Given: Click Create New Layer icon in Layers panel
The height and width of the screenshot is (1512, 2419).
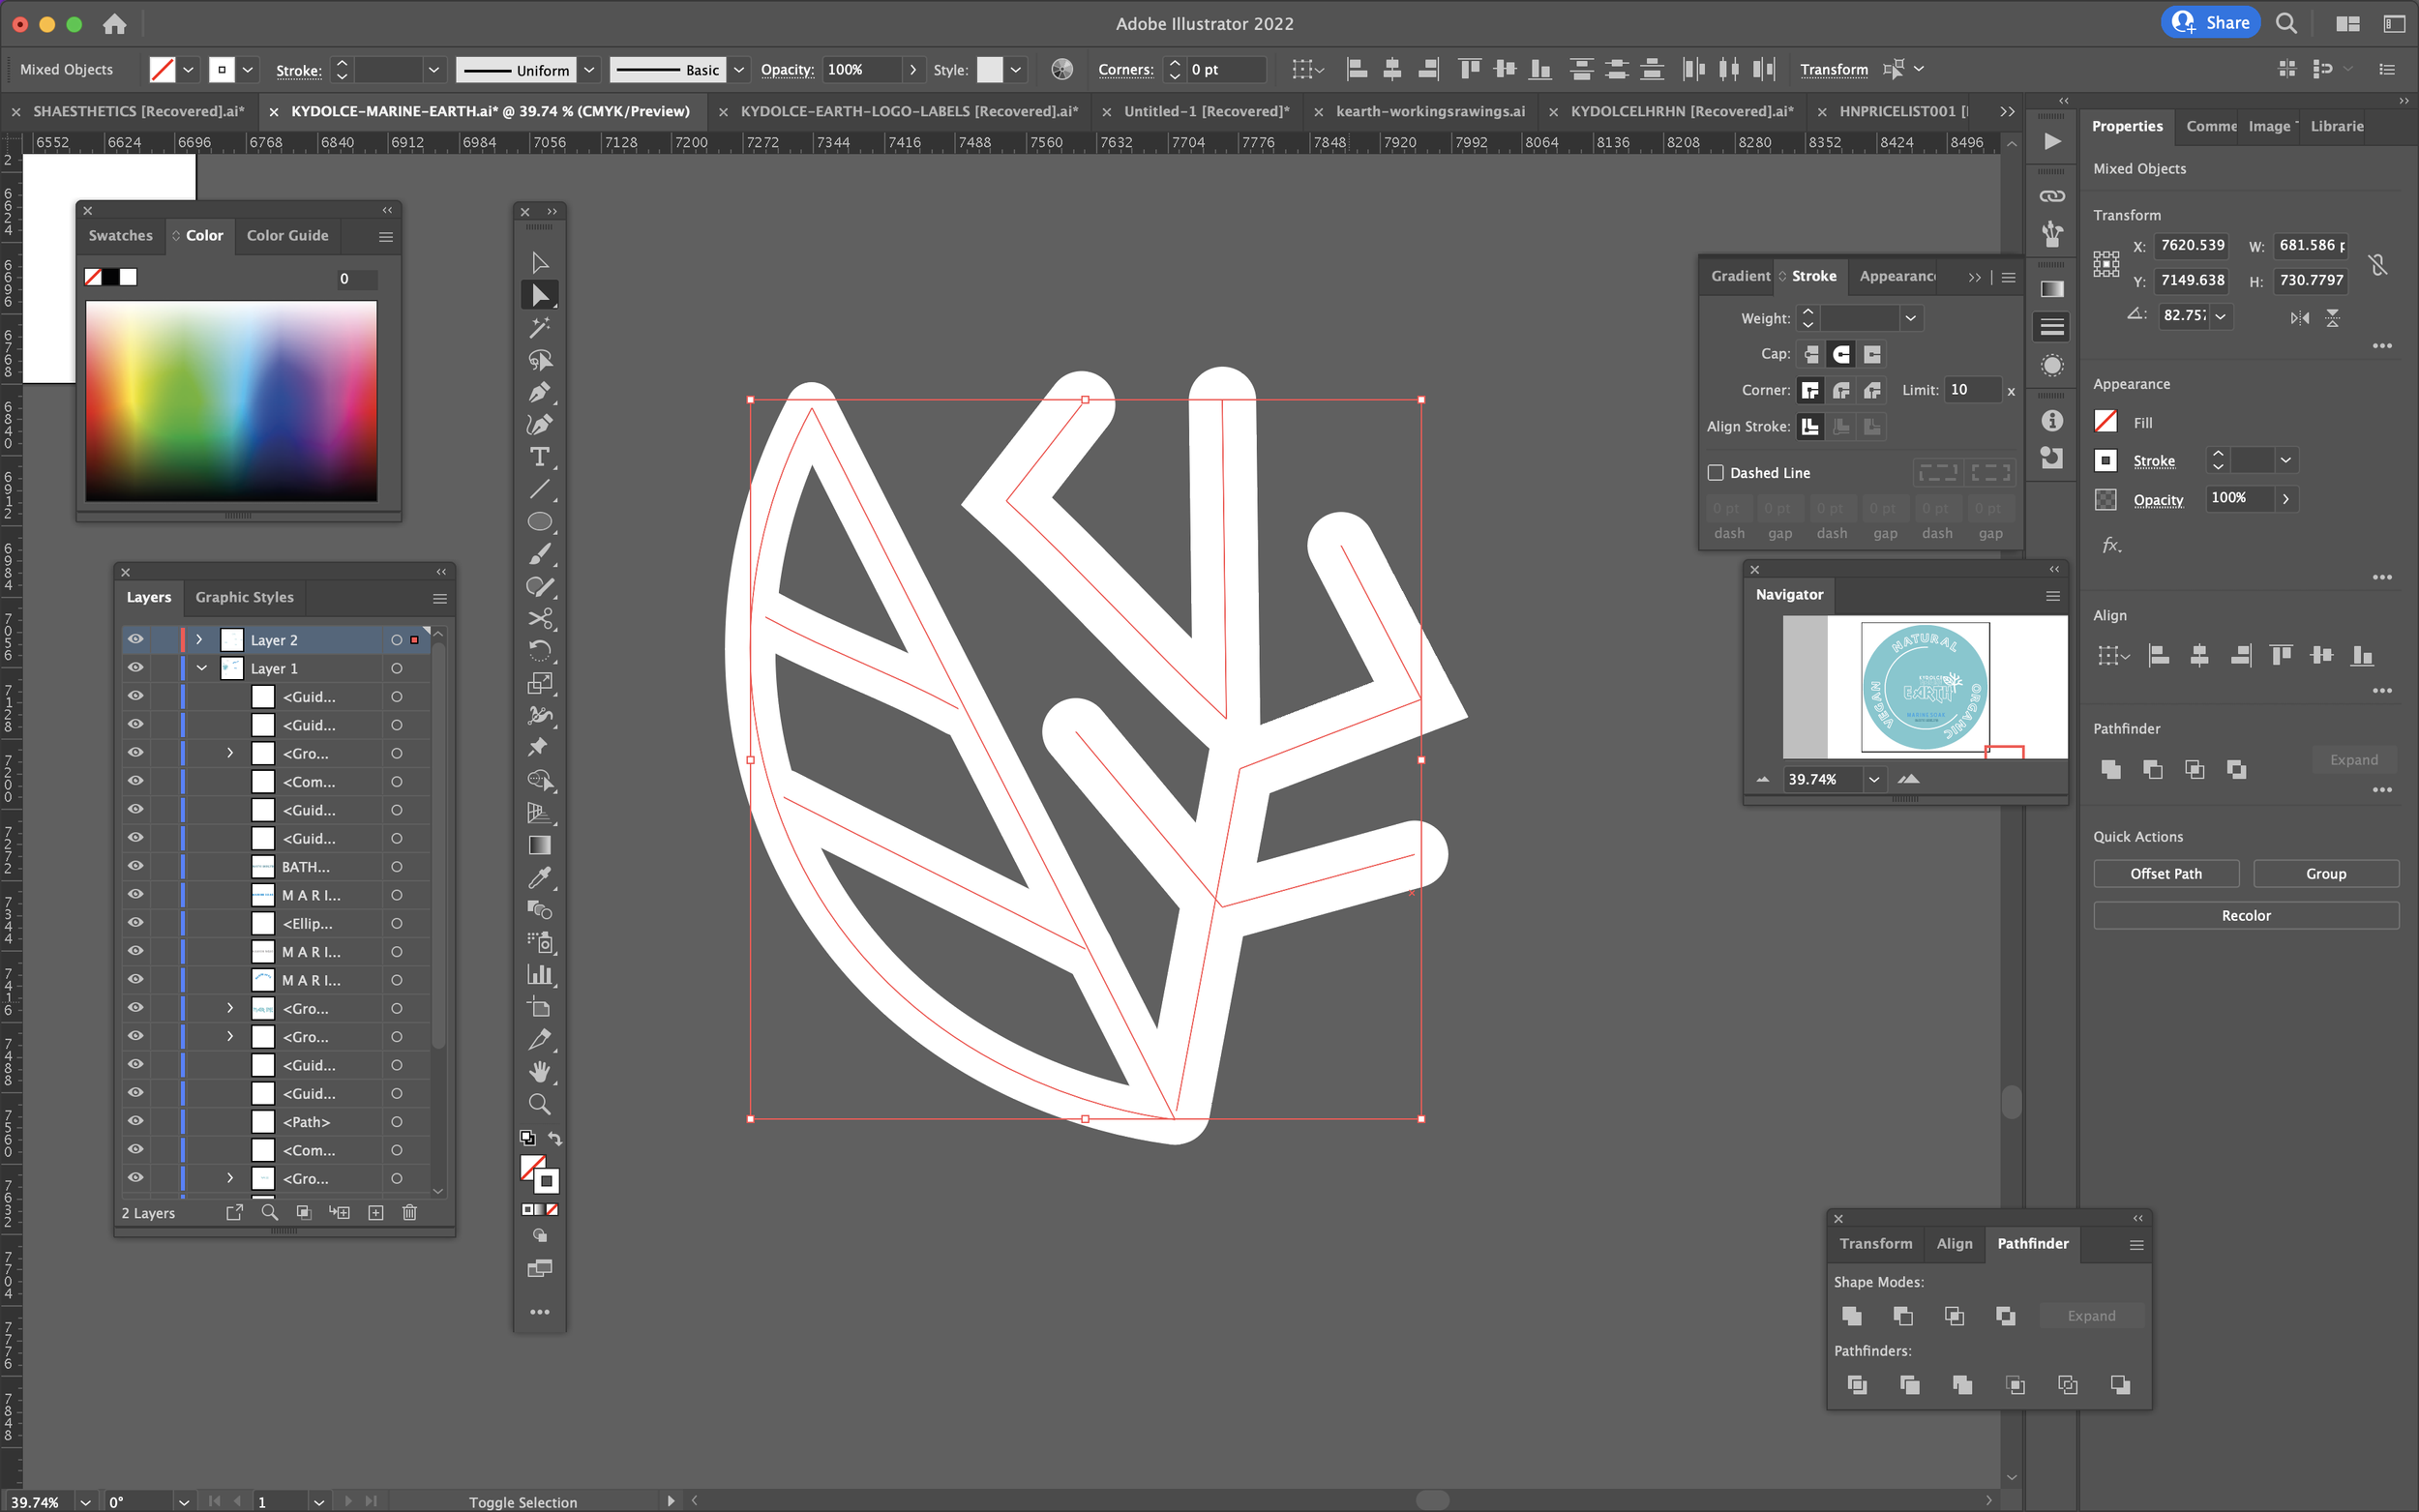Looking at the screenshot, I should (376, 1213).
